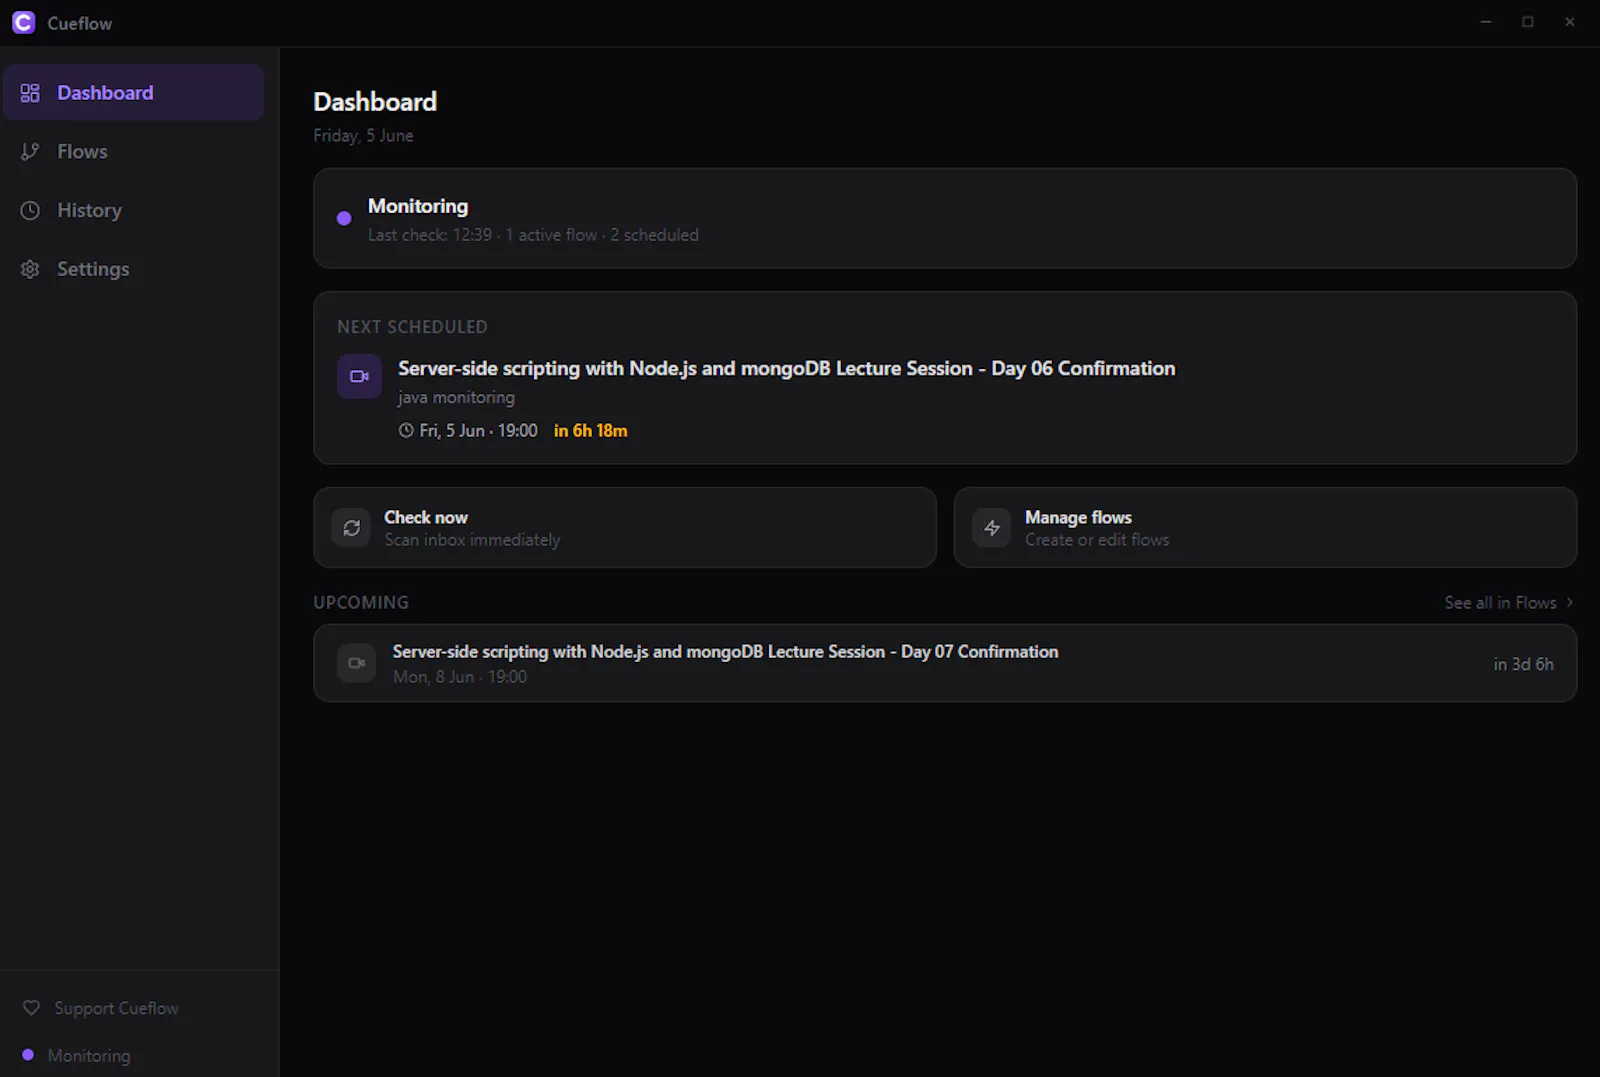Click the Day 06 Confirmation session title
Image resolution: width=1600 pixels, height=1077 pixels.
[786, 368]
